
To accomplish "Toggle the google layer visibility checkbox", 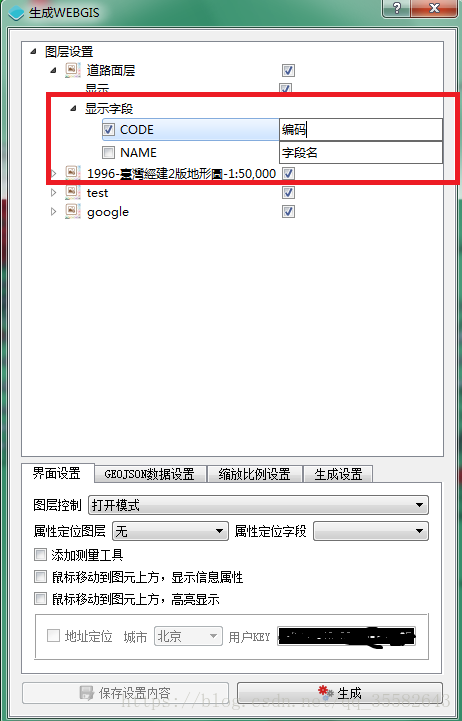I will coord(288,212).
